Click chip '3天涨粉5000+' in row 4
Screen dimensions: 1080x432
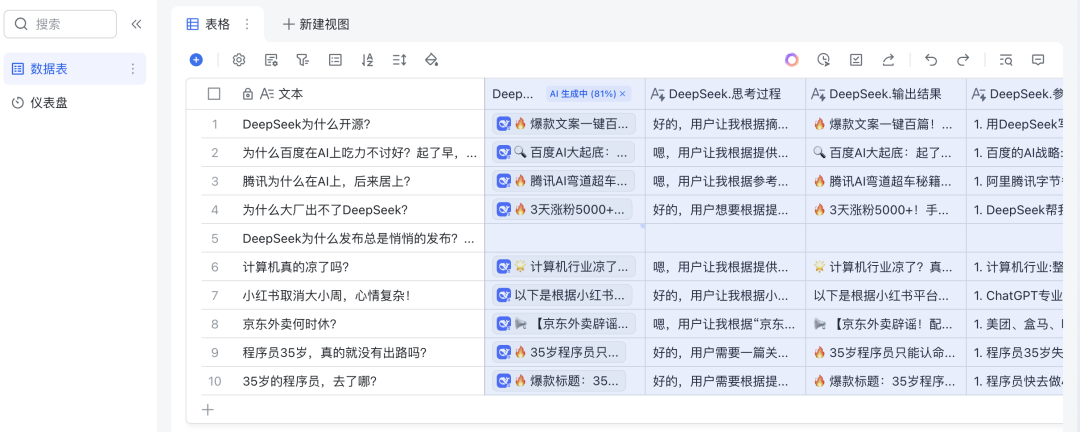563,209
